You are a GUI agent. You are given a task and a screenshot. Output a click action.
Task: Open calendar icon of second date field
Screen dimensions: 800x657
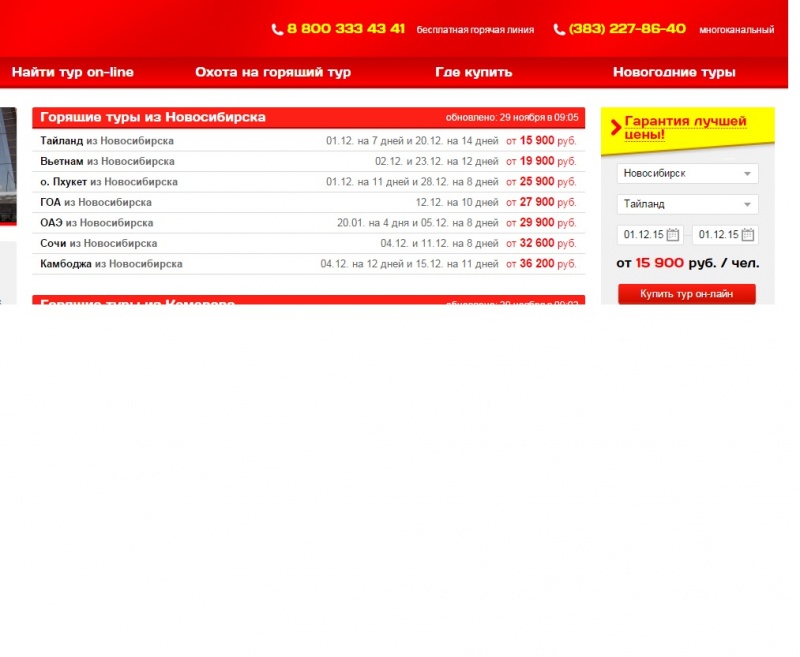(x=748, y=235)
